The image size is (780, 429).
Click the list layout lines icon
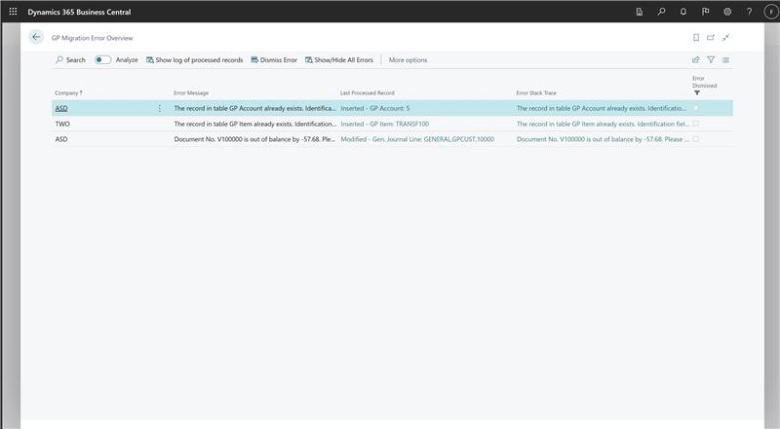click(726, 60)
